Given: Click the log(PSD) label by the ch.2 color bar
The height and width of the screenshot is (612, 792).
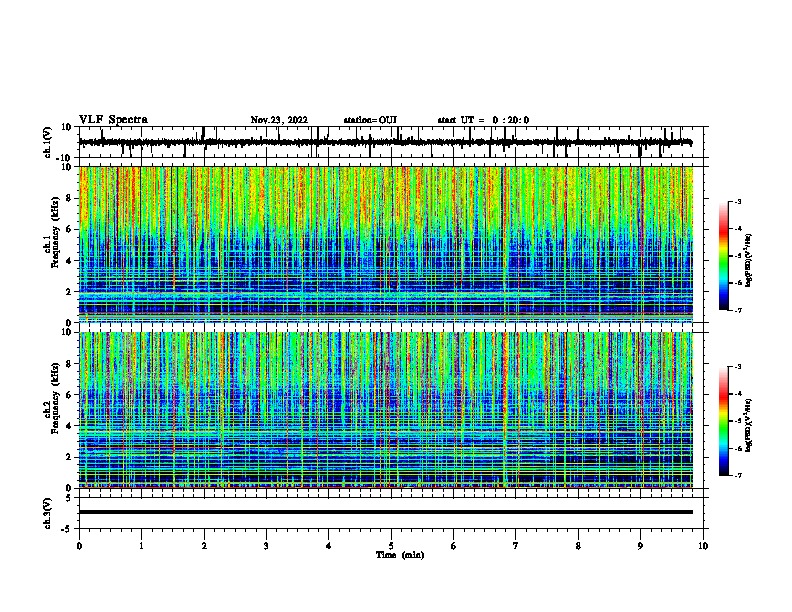Looking at the screenshot, I should pyautogui.click(x=749, y=425).
